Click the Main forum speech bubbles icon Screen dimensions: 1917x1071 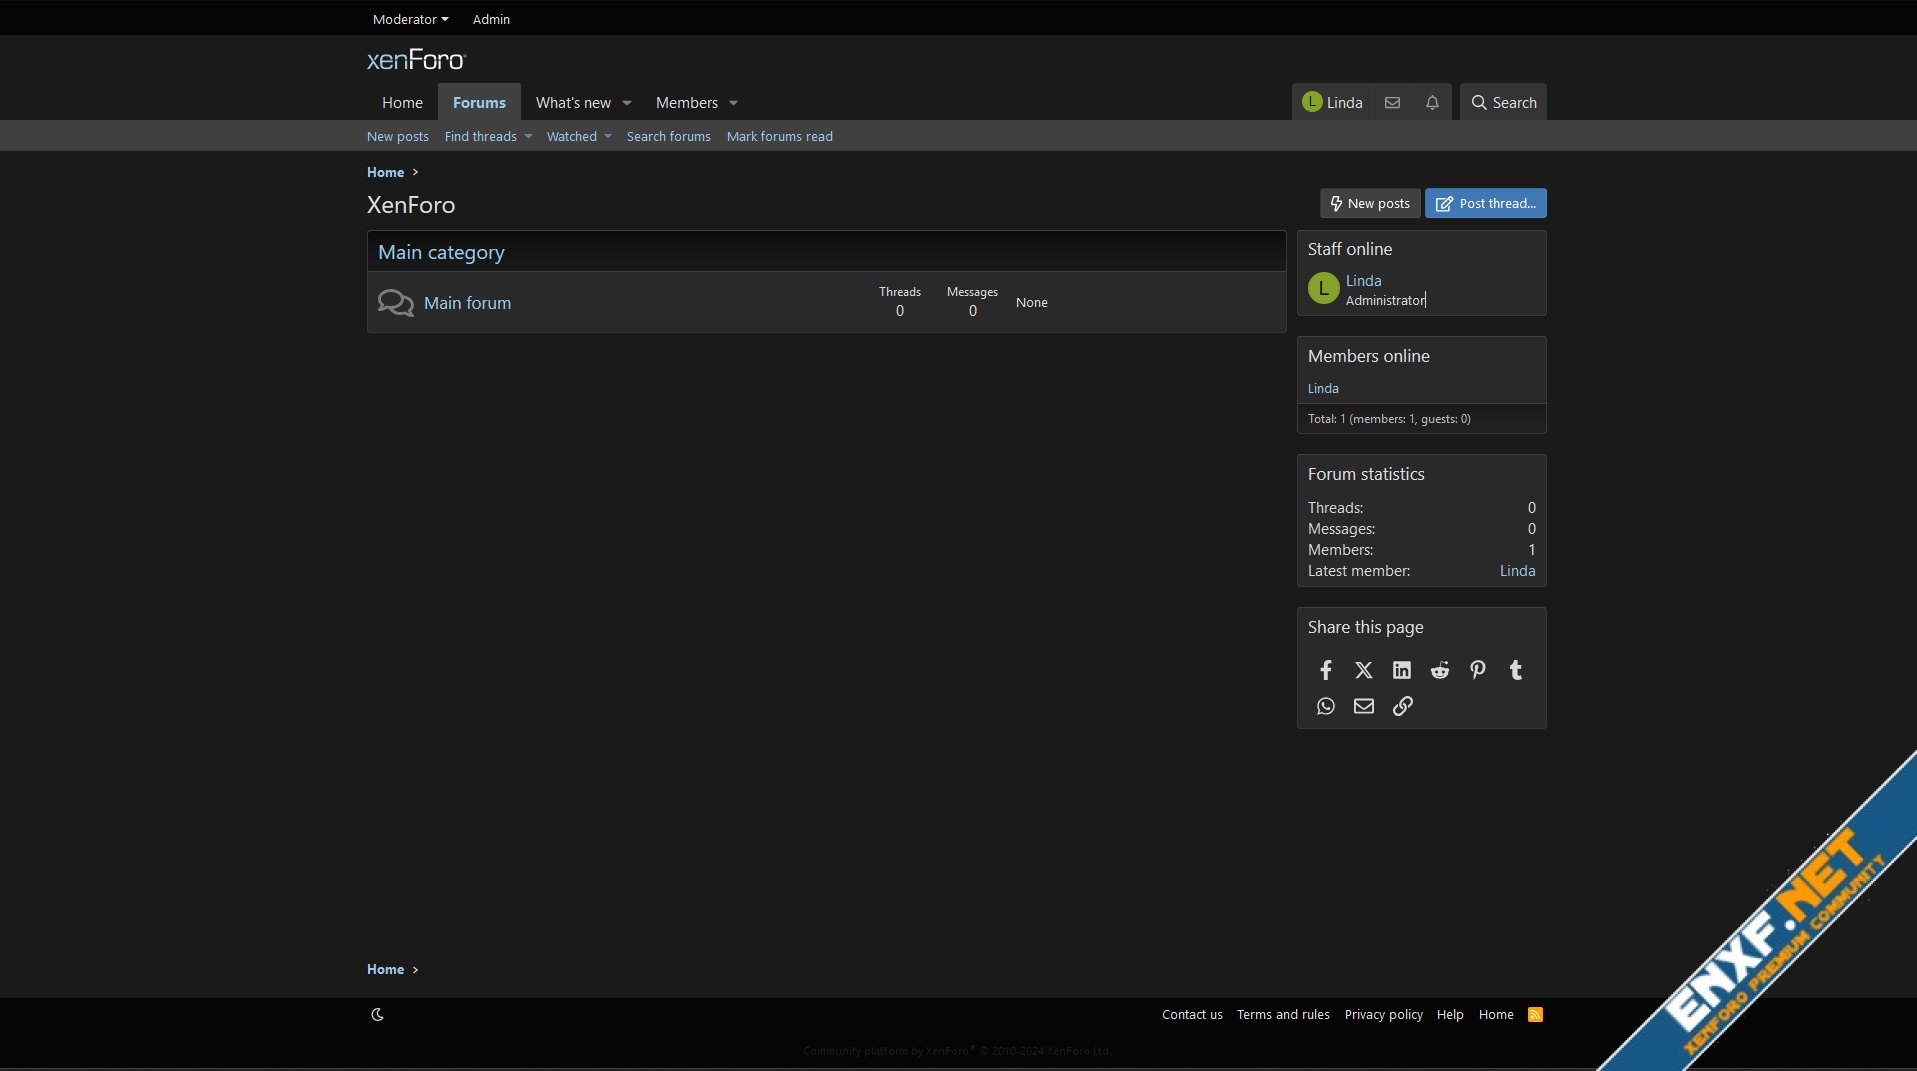tap(396, 302)
